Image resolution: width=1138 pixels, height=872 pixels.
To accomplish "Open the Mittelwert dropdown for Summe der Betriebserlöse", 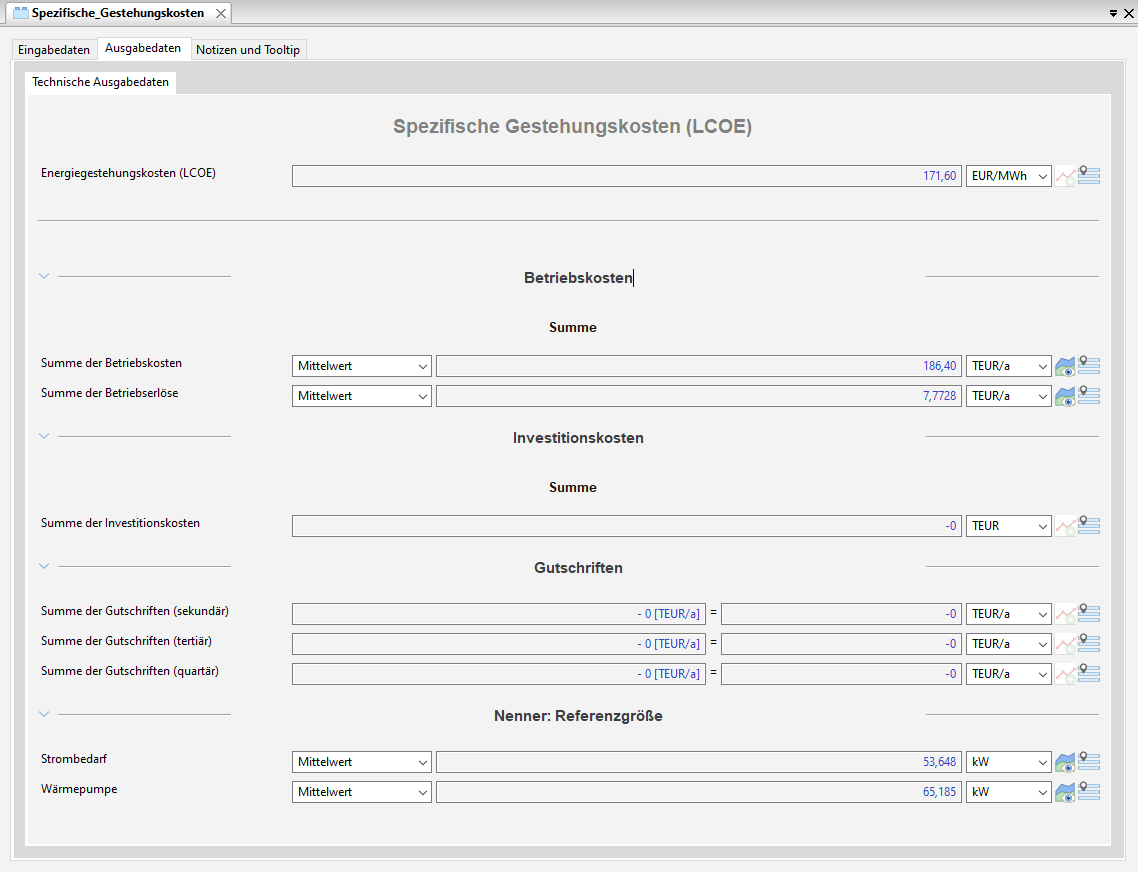I will (362, 396).
